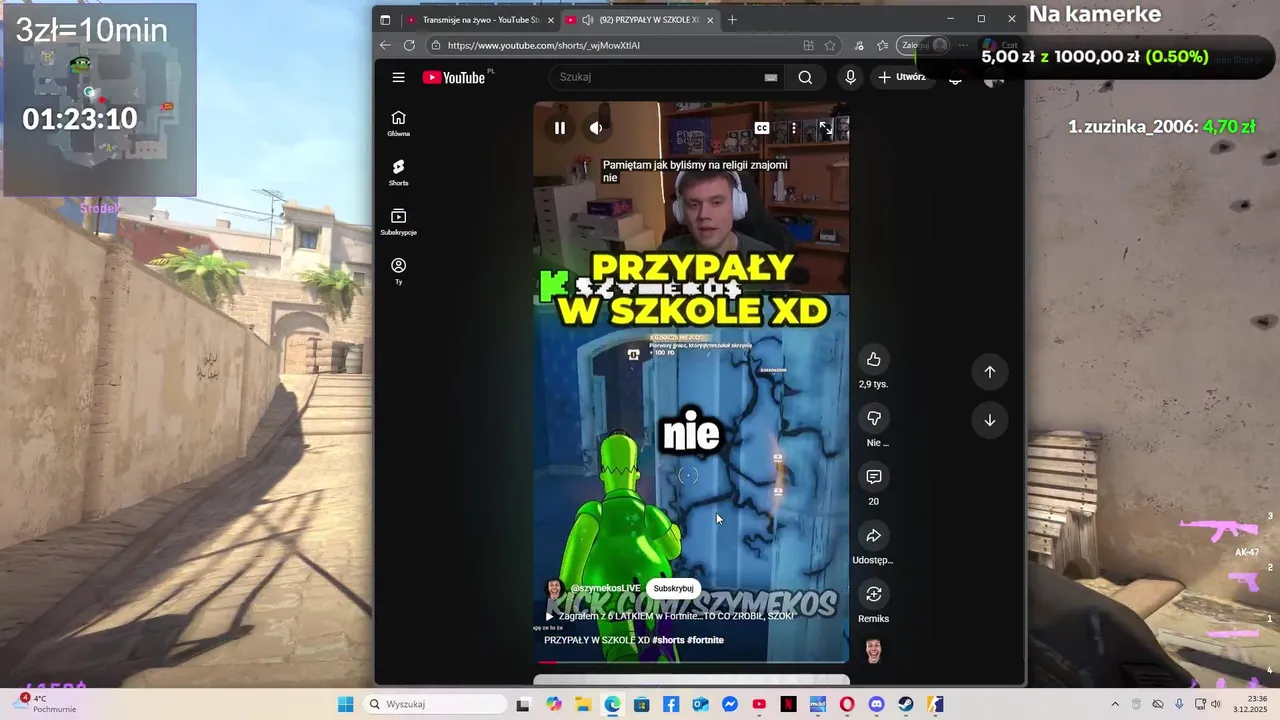The image size is (1280, 720).
Task: Open the volume control in system tray
Action: [x=1217, y=704]
